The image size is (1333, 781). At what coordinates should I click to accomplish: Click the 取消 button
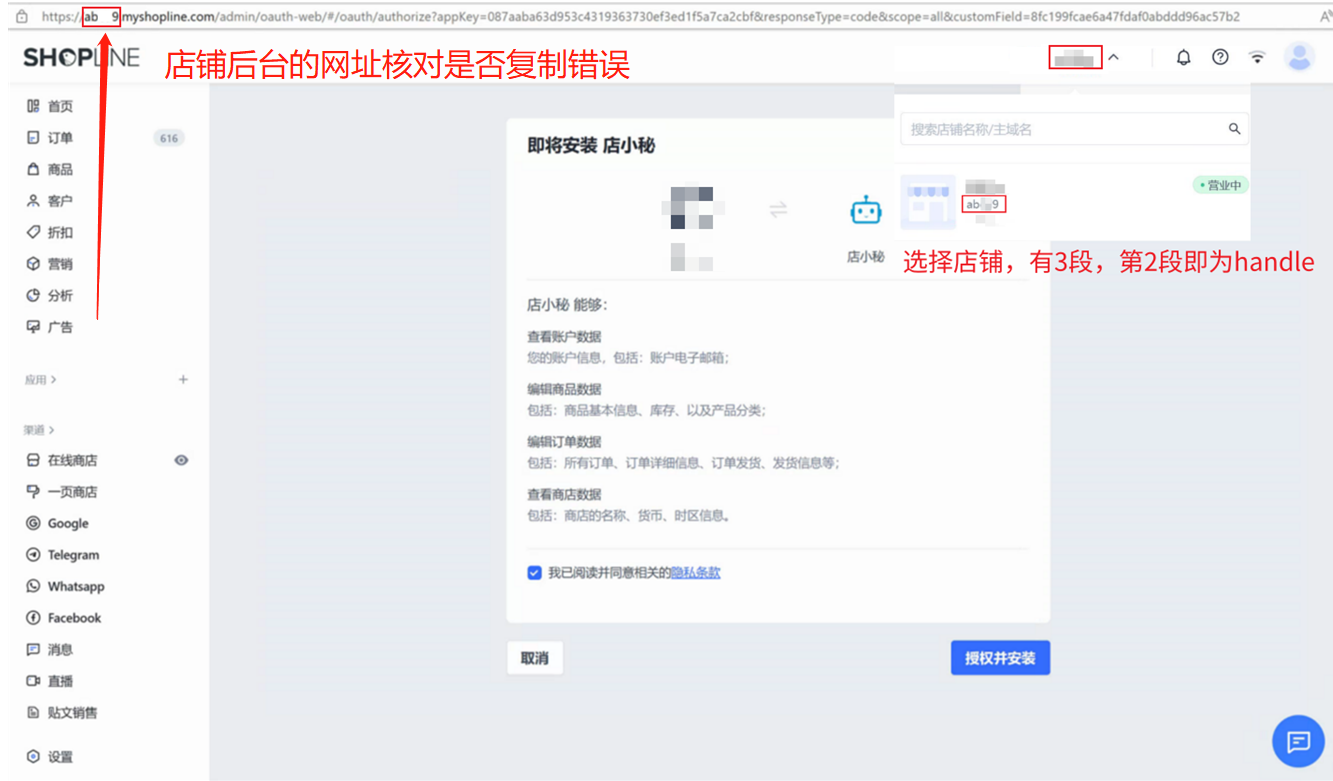click(x=535, y=658)
